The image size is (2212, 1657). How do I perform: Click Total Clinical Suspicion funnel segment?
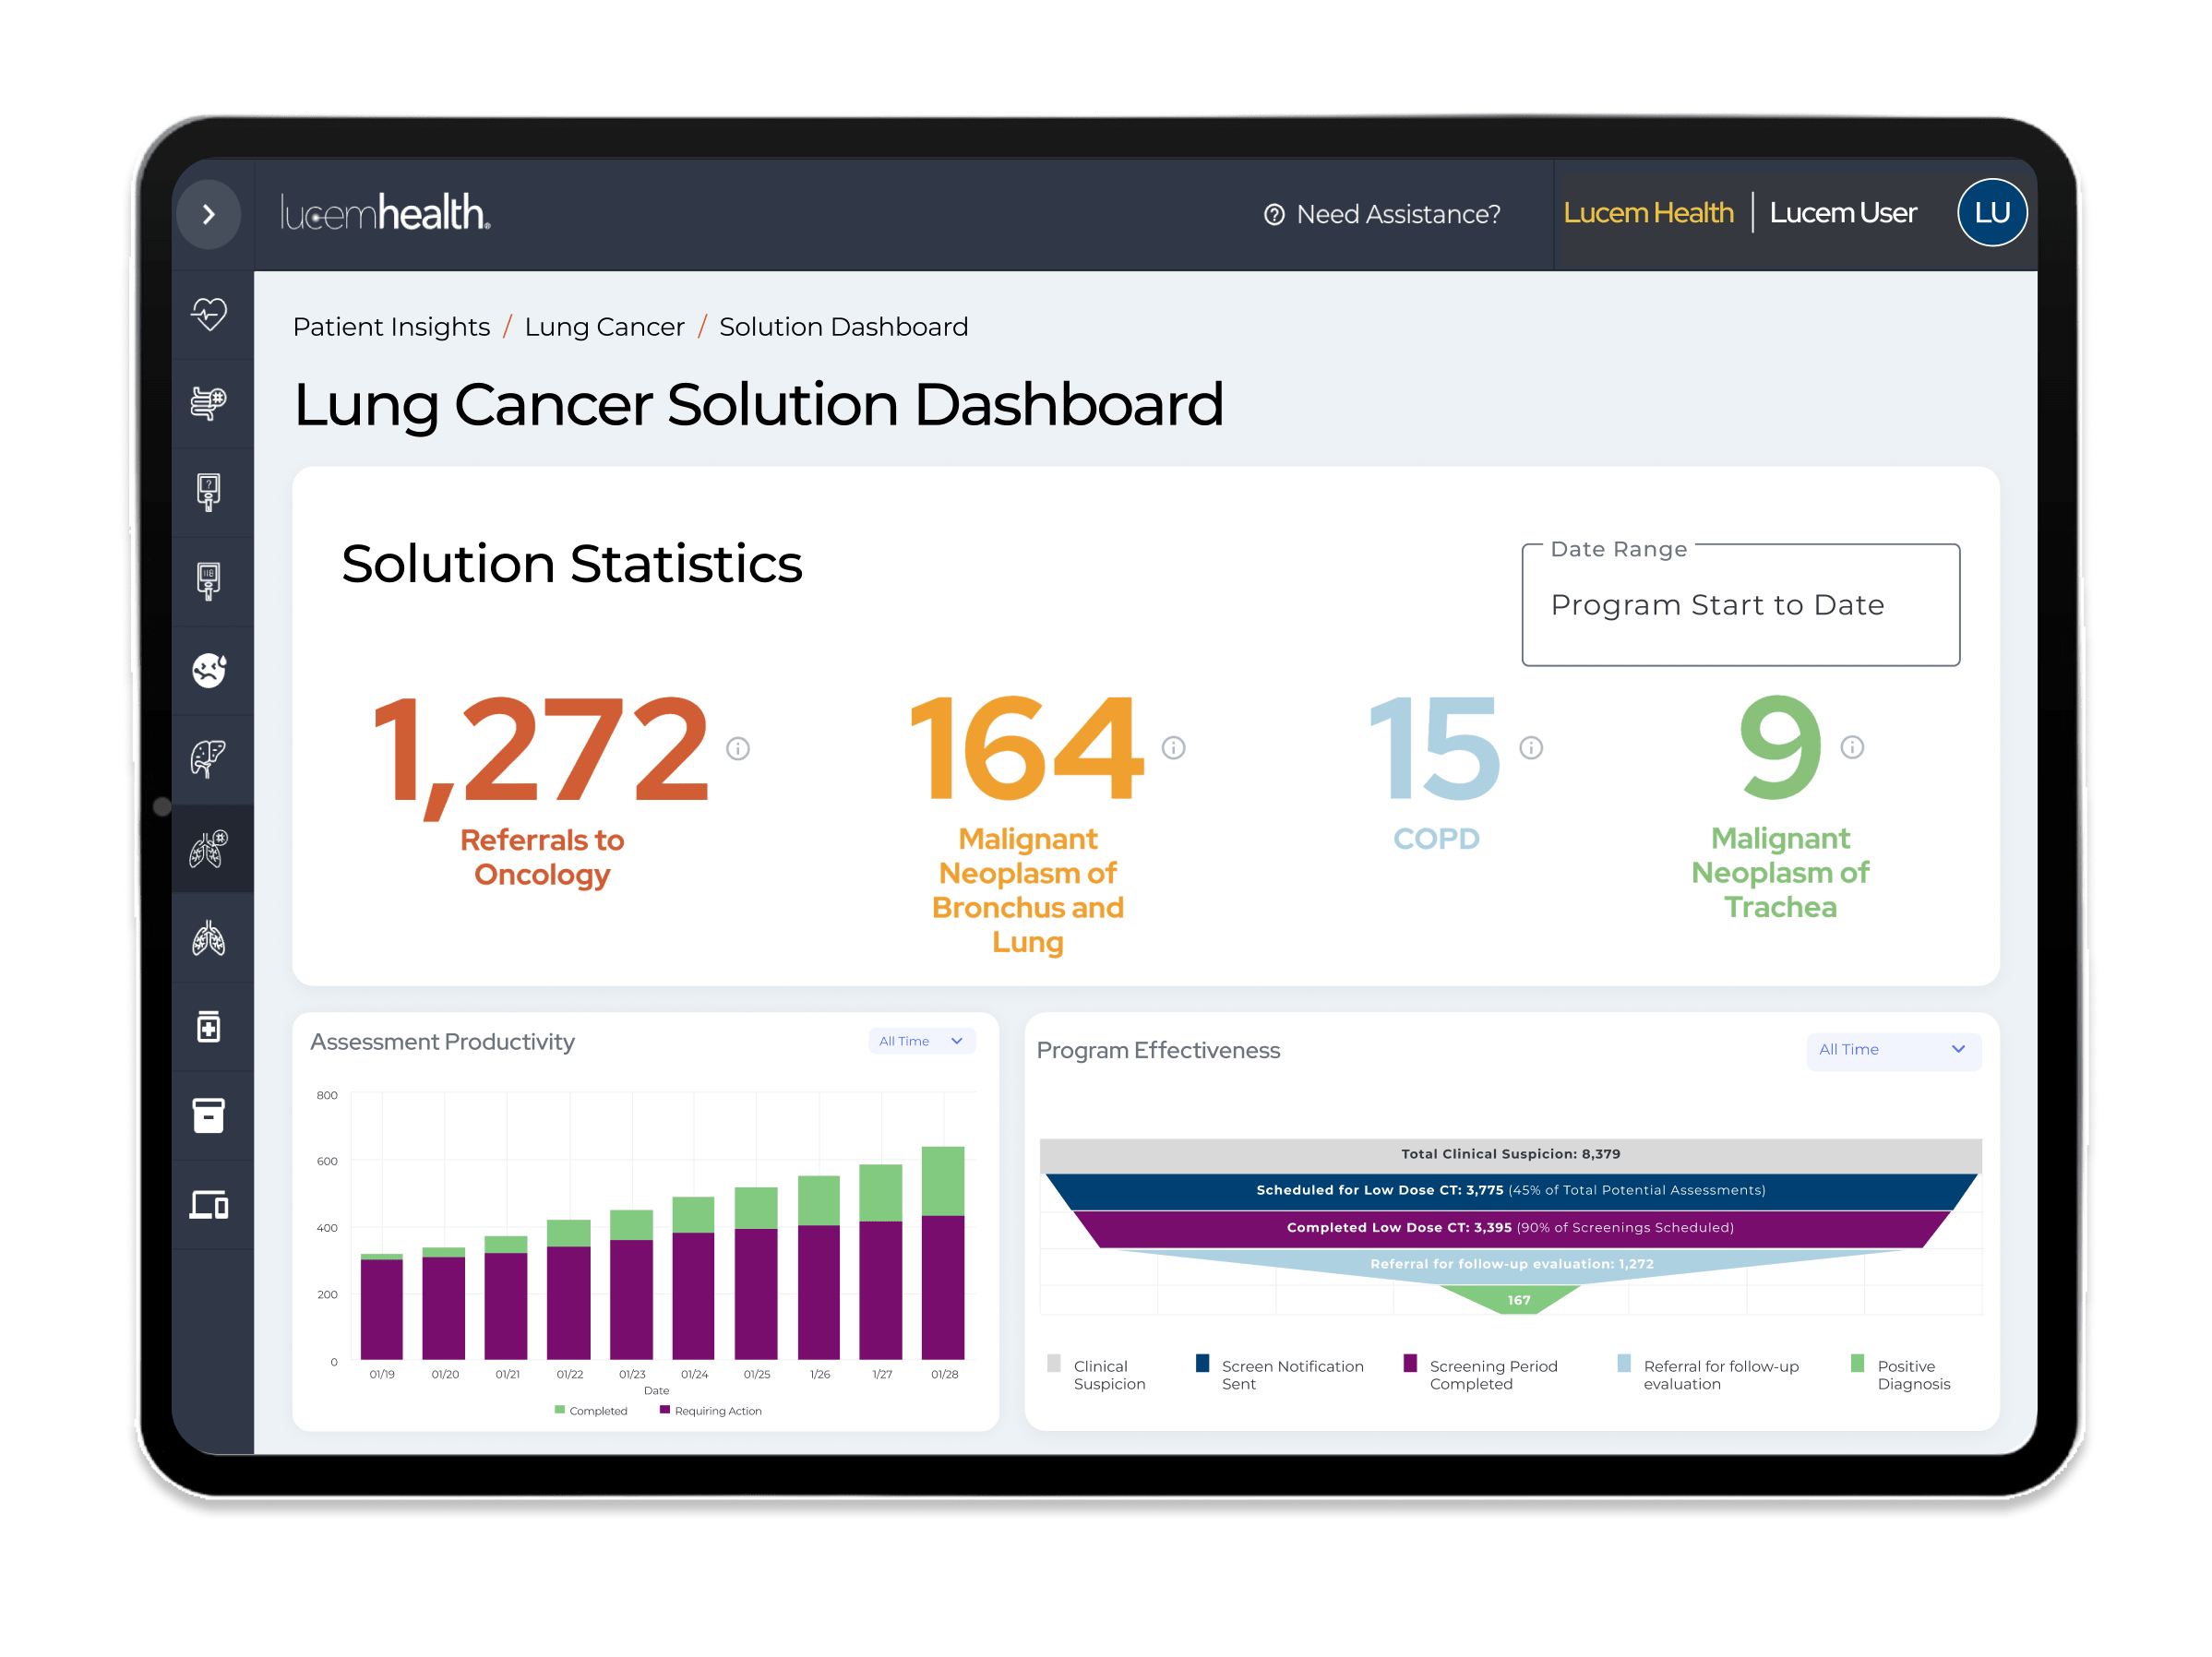[x=1510, y=1154]
